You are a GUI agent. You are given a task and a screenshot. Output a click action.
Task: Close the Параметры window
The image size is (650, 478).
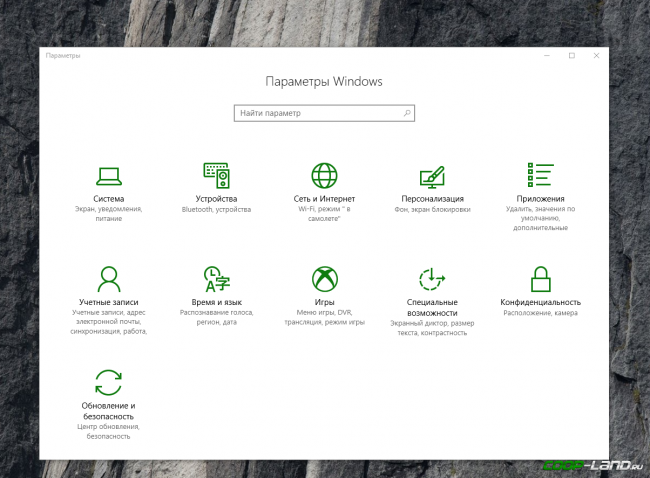click(596, 56)
